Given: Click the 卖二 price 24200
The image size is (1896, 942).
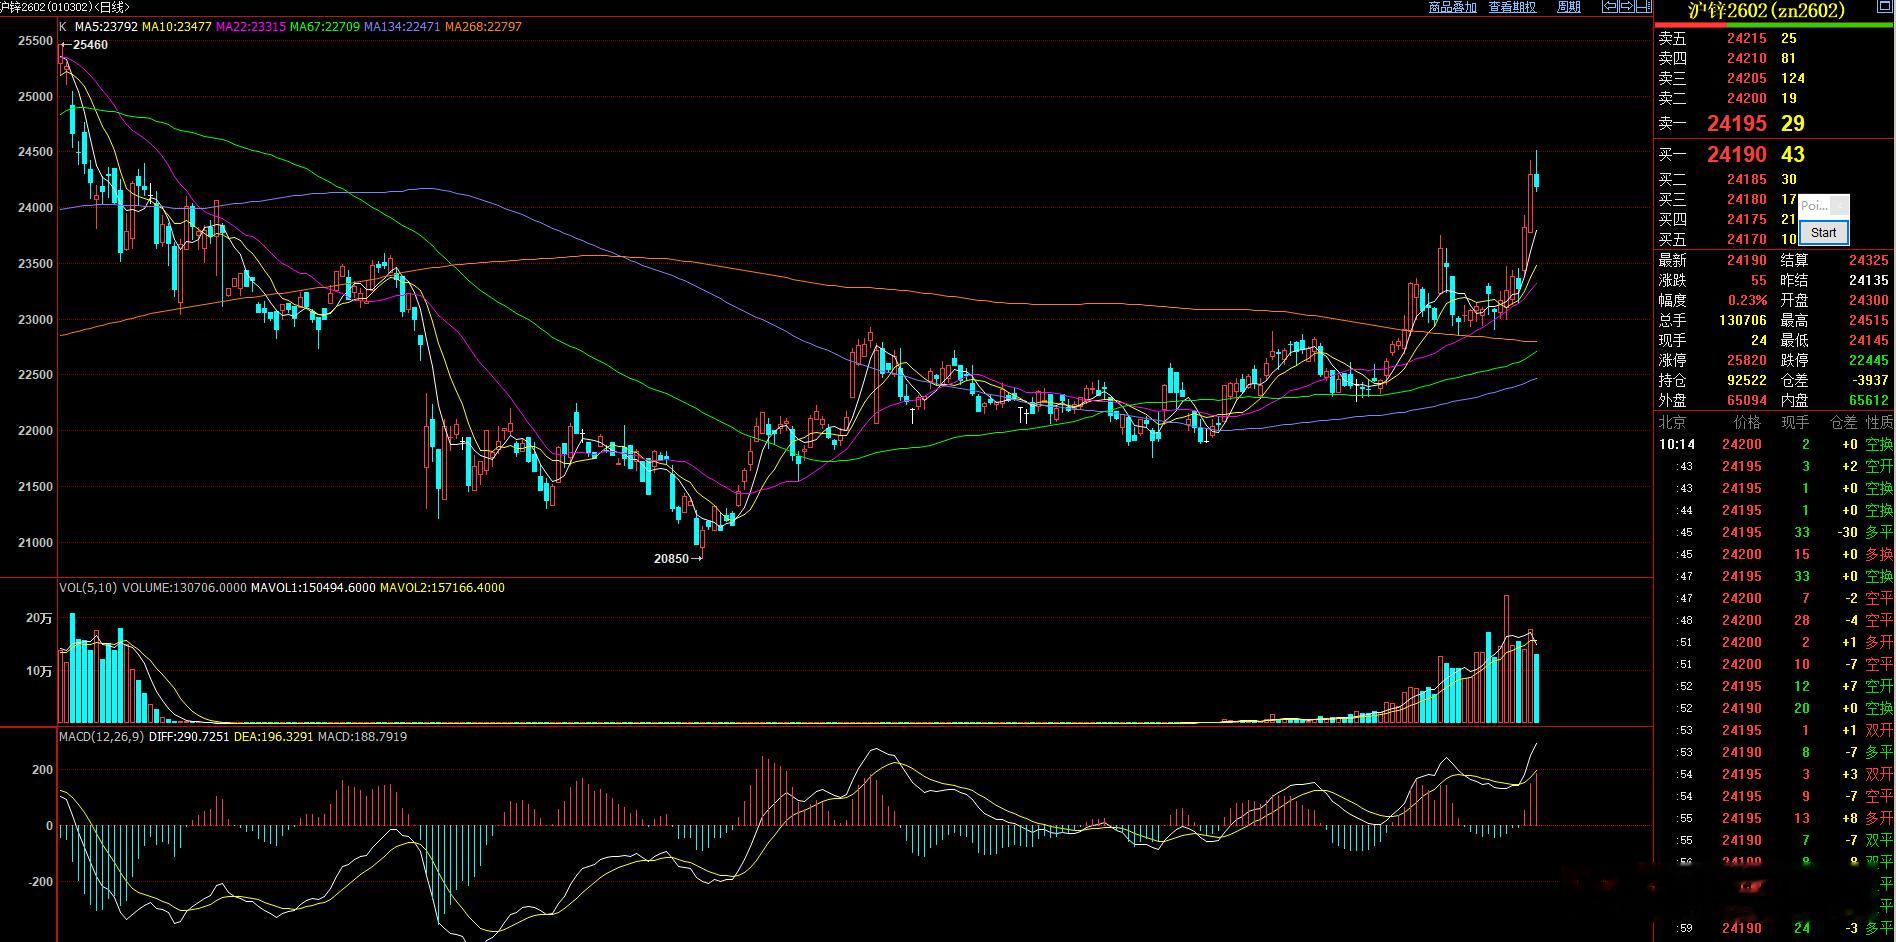Looking at the screenshot, I should click(x=1747, y=98).
